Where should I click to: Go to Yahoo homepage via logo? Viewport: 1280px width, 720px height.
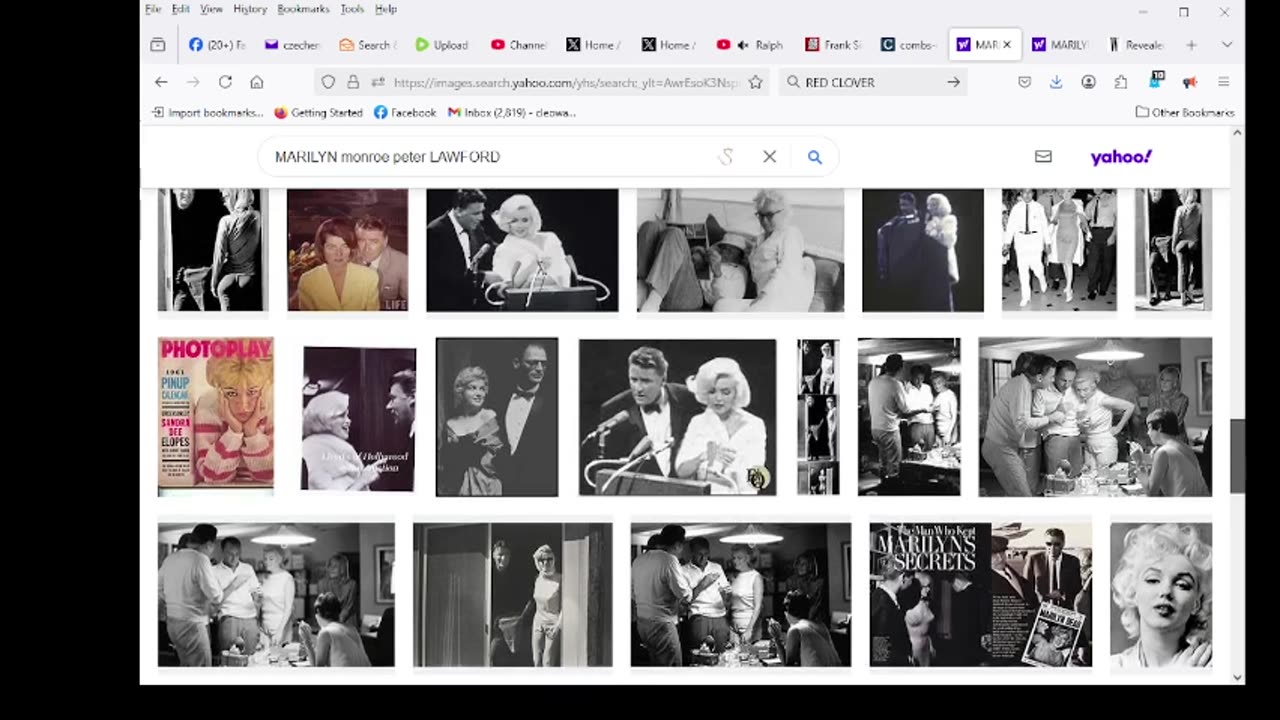[x=1121, y=157]
